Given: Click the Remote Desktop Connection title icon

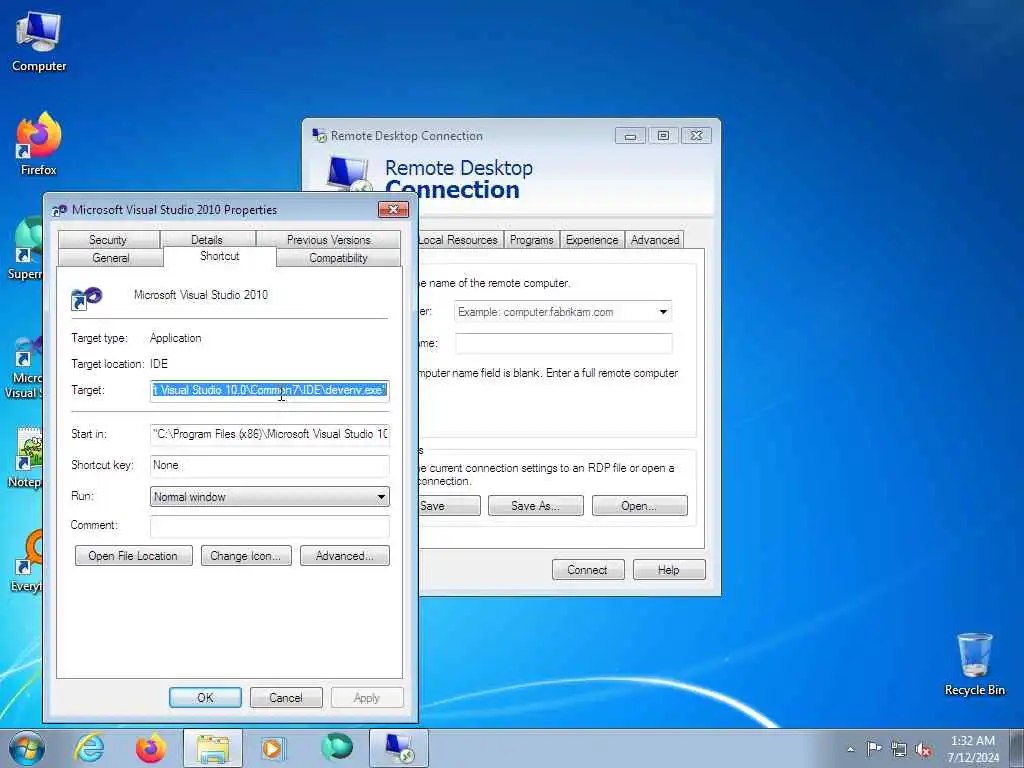Looking at the screenshot, I should click(x=319, y=135).
